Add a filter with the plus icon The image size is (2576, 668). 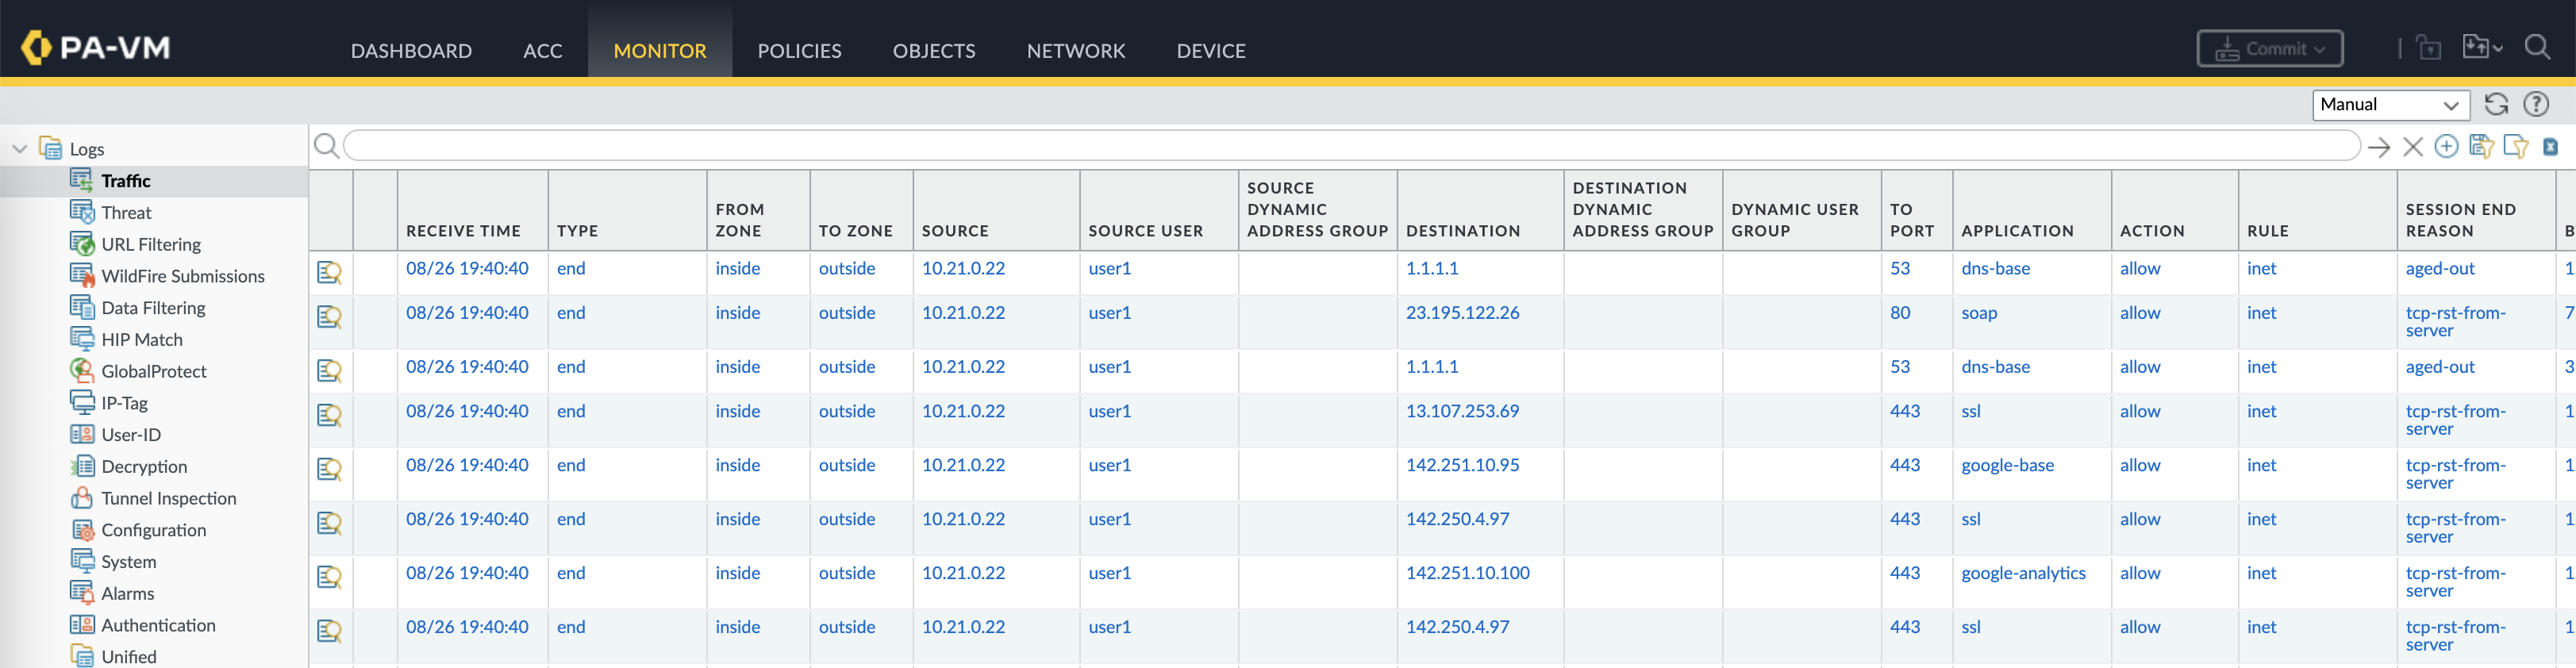click(2446, 147)
